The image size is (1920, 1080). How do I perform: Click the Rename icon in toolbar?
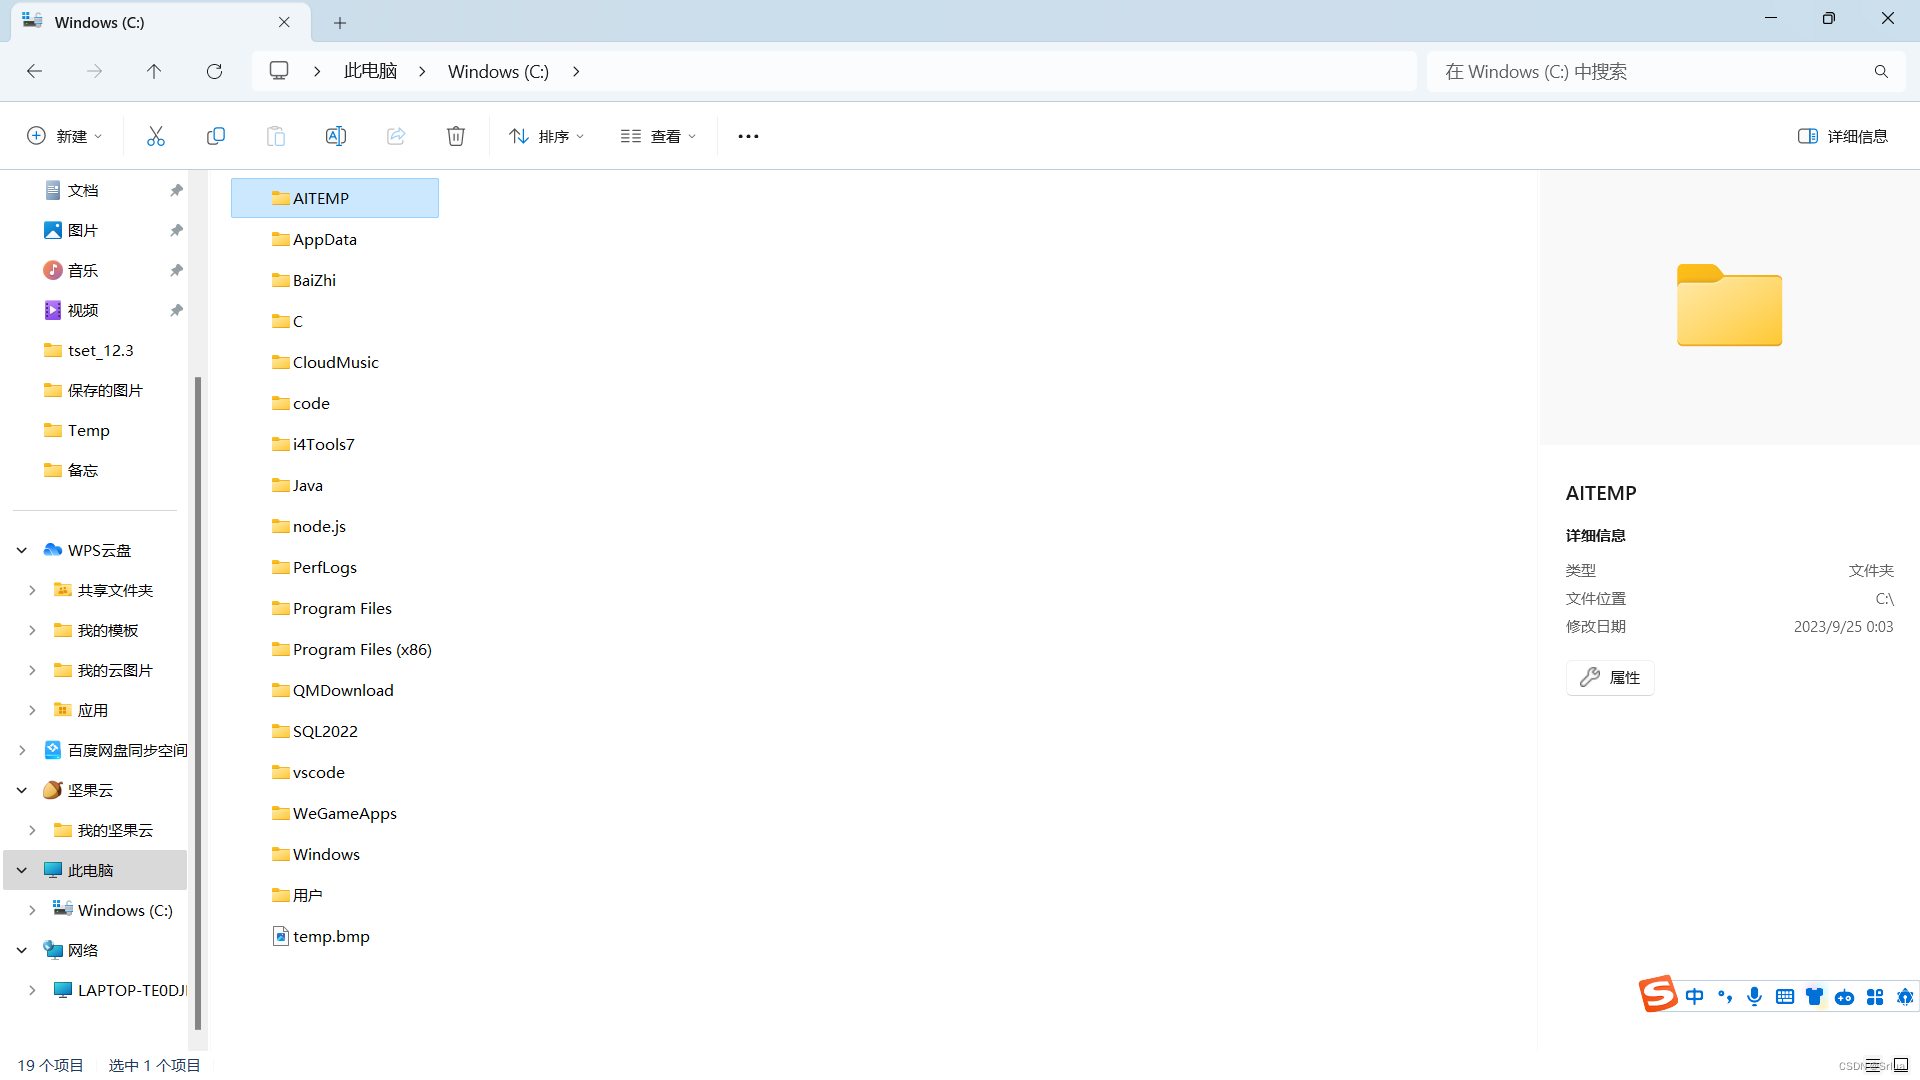(x=336, y=136)
